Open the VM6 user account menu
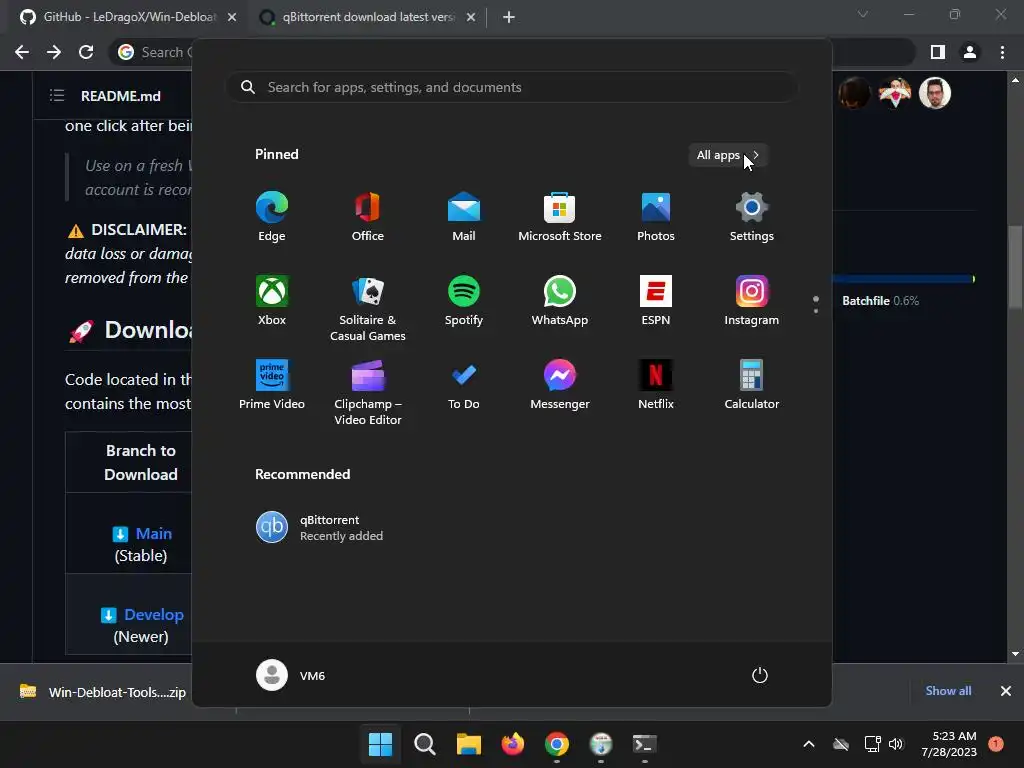This screenshot has width=1024, height=768. pos(291,675)
